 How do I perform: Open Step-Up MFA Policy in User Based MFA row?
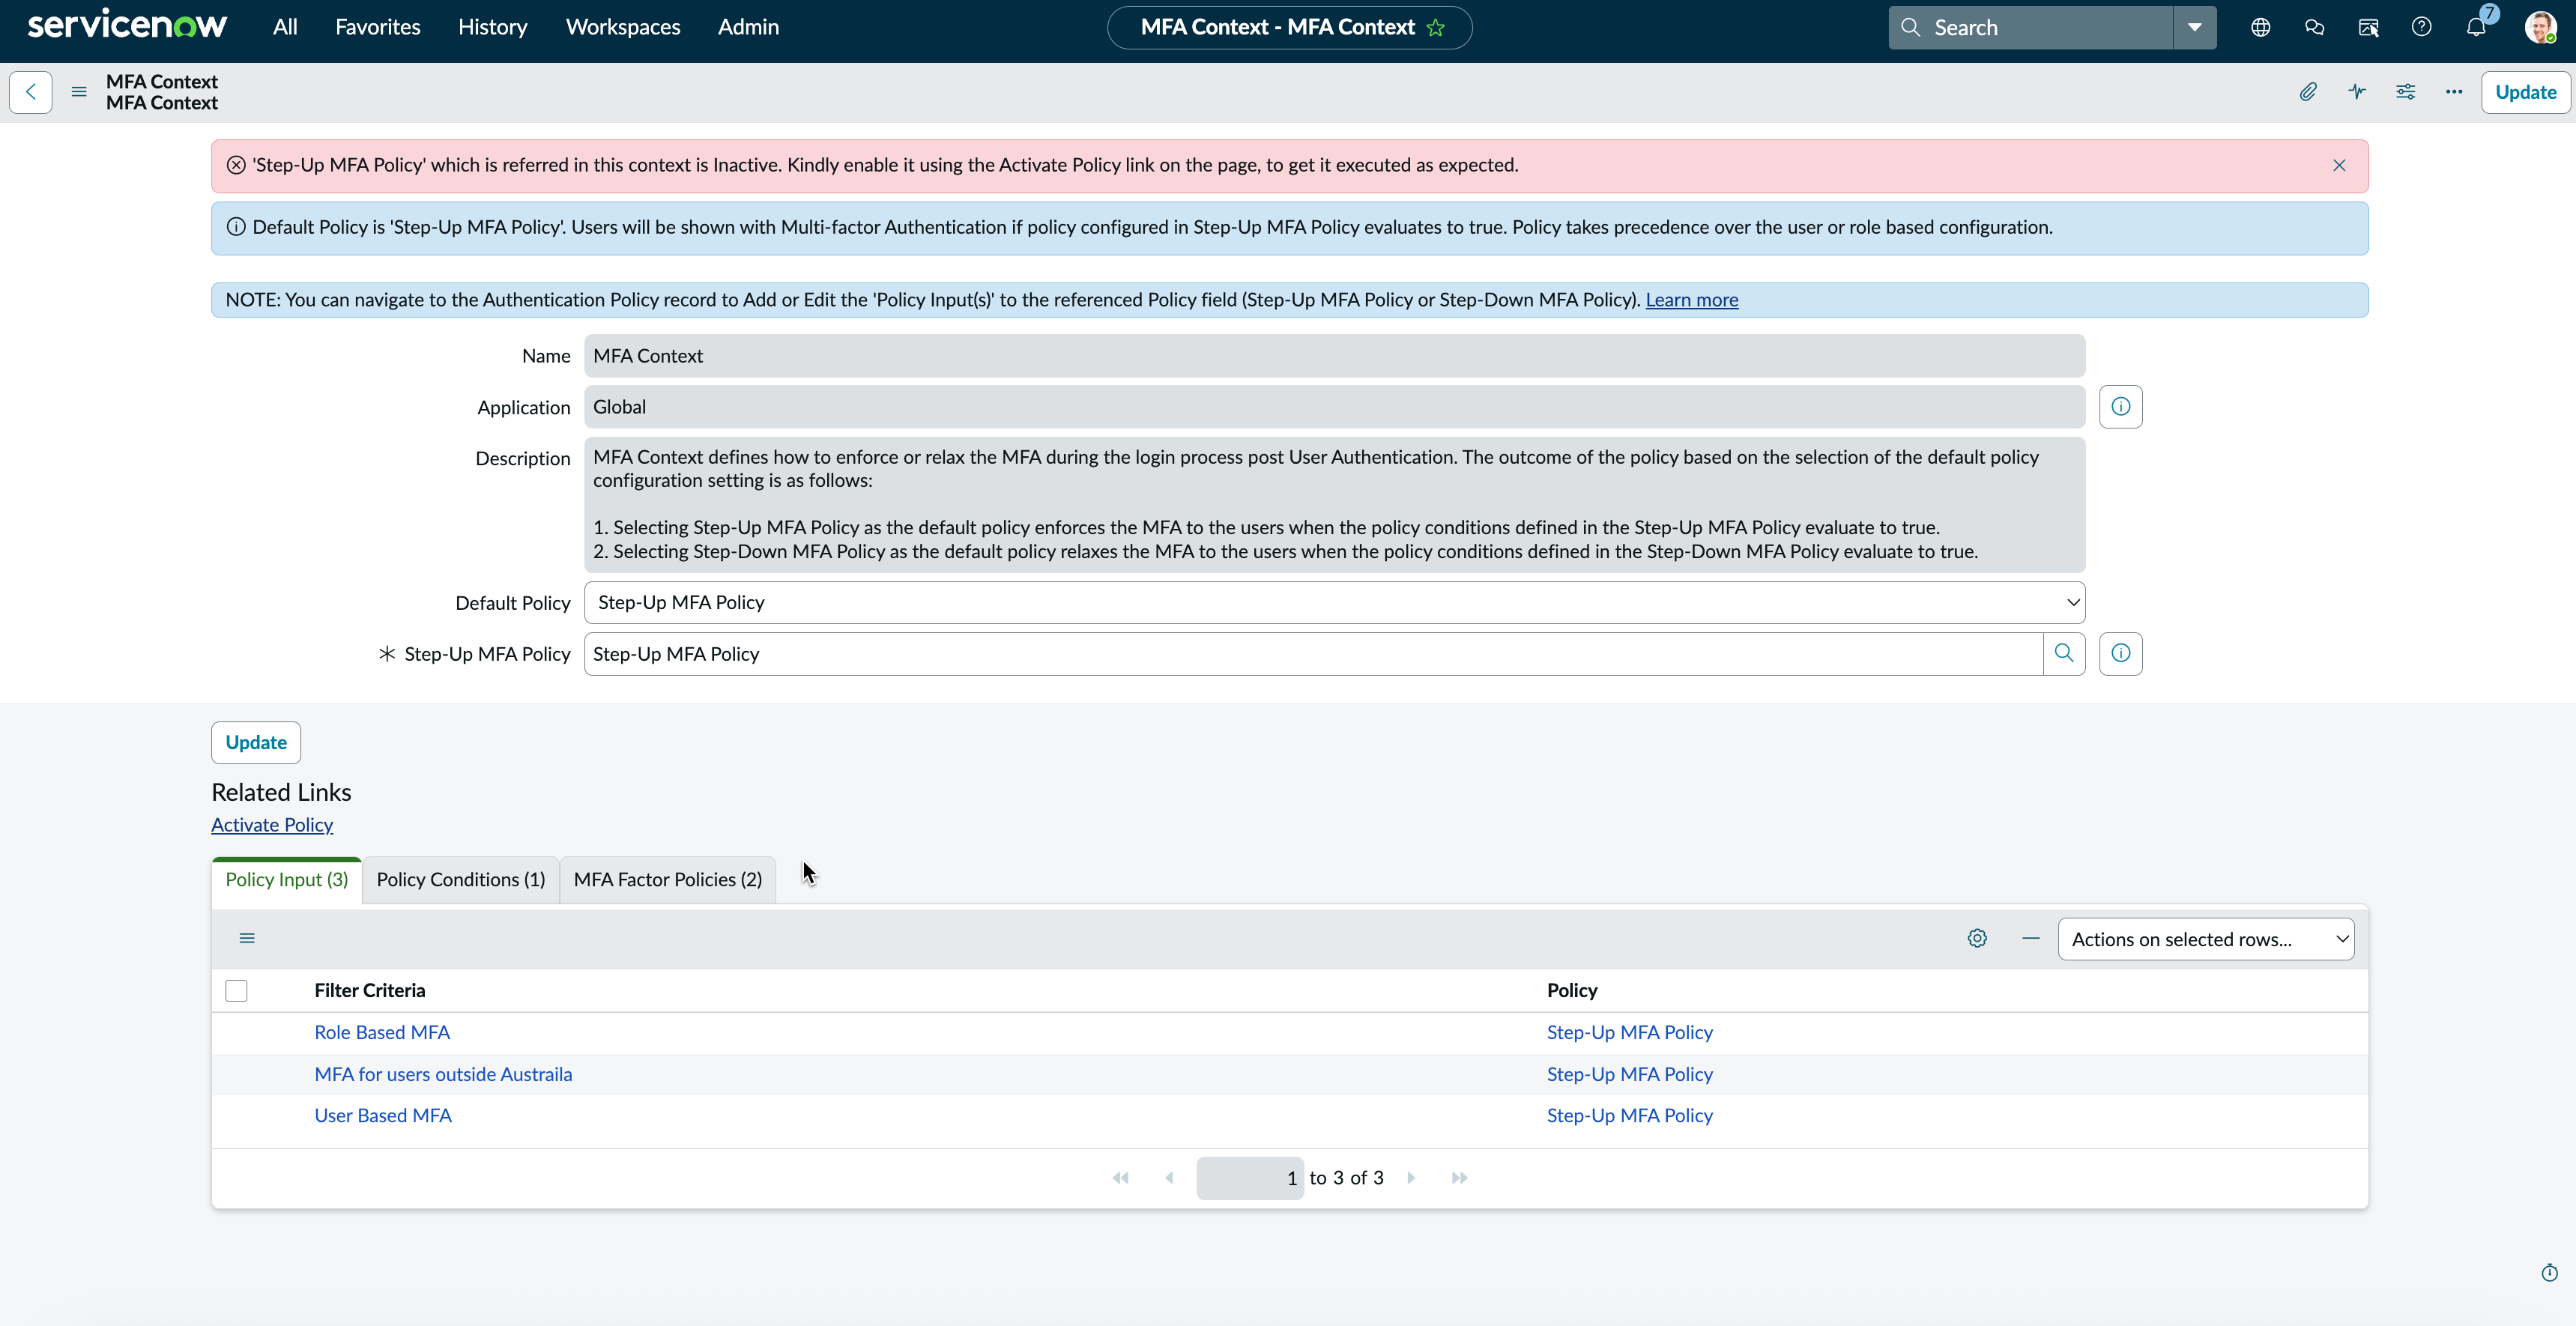(x=1629, y=1116)
